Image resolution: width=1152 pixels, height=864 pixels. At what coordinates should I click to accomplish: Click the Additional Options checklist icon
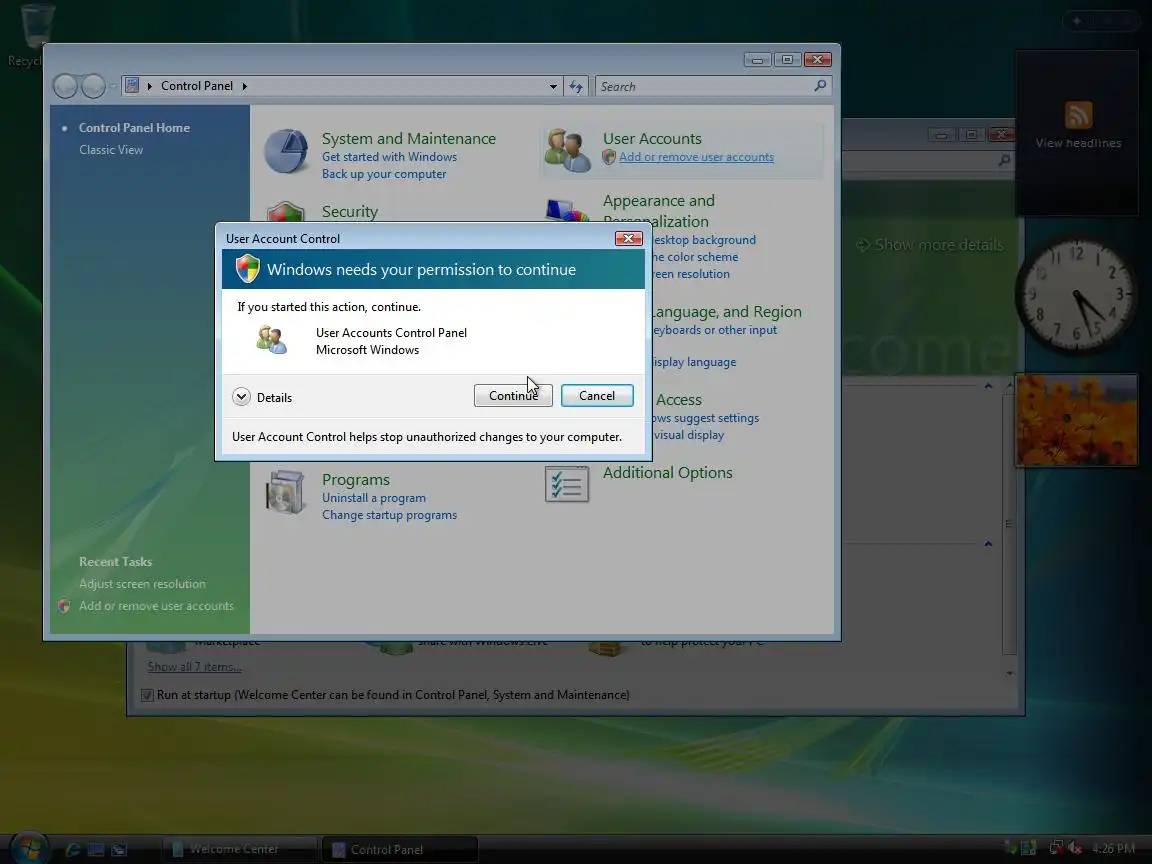(x=566, y=485)
